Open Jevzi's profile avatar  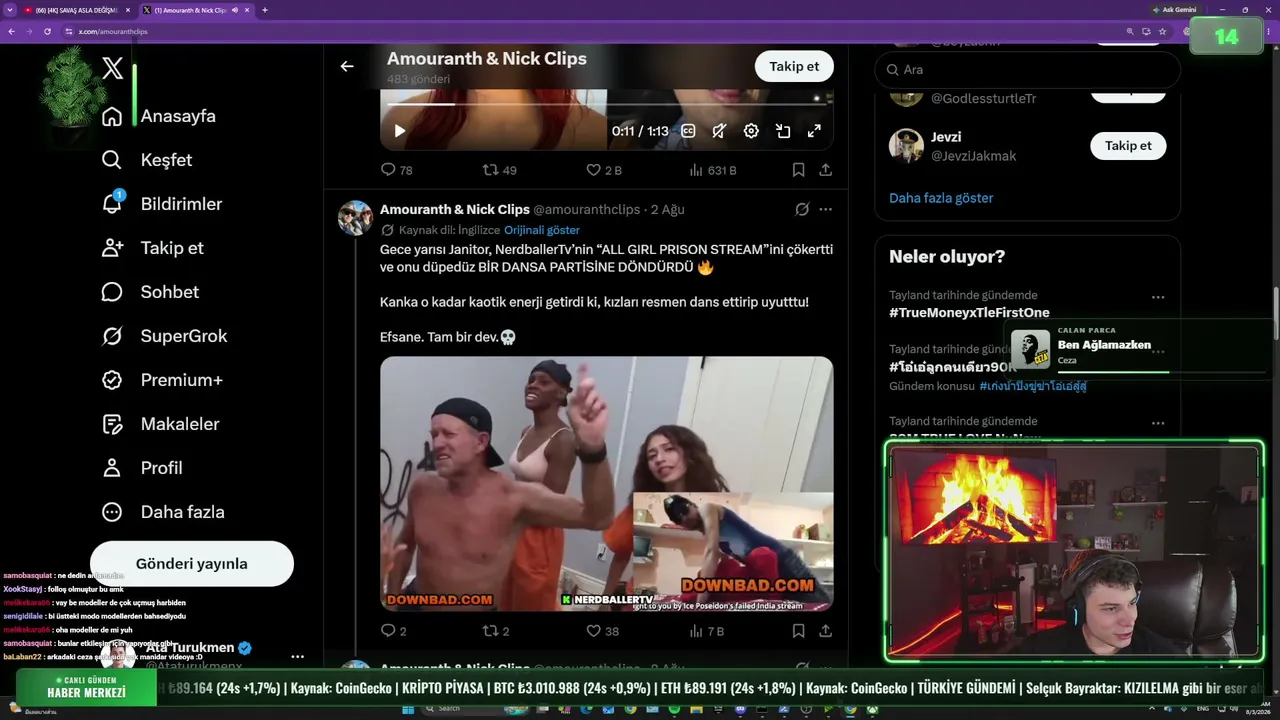[x=906, y=146]
